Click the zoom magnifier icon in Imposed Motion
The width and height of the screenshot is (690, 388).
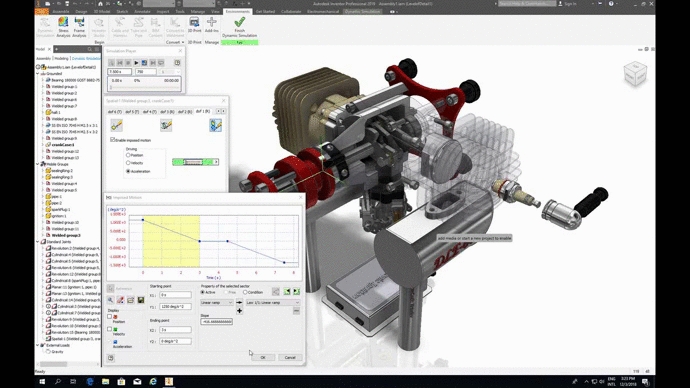click(110, 300)
